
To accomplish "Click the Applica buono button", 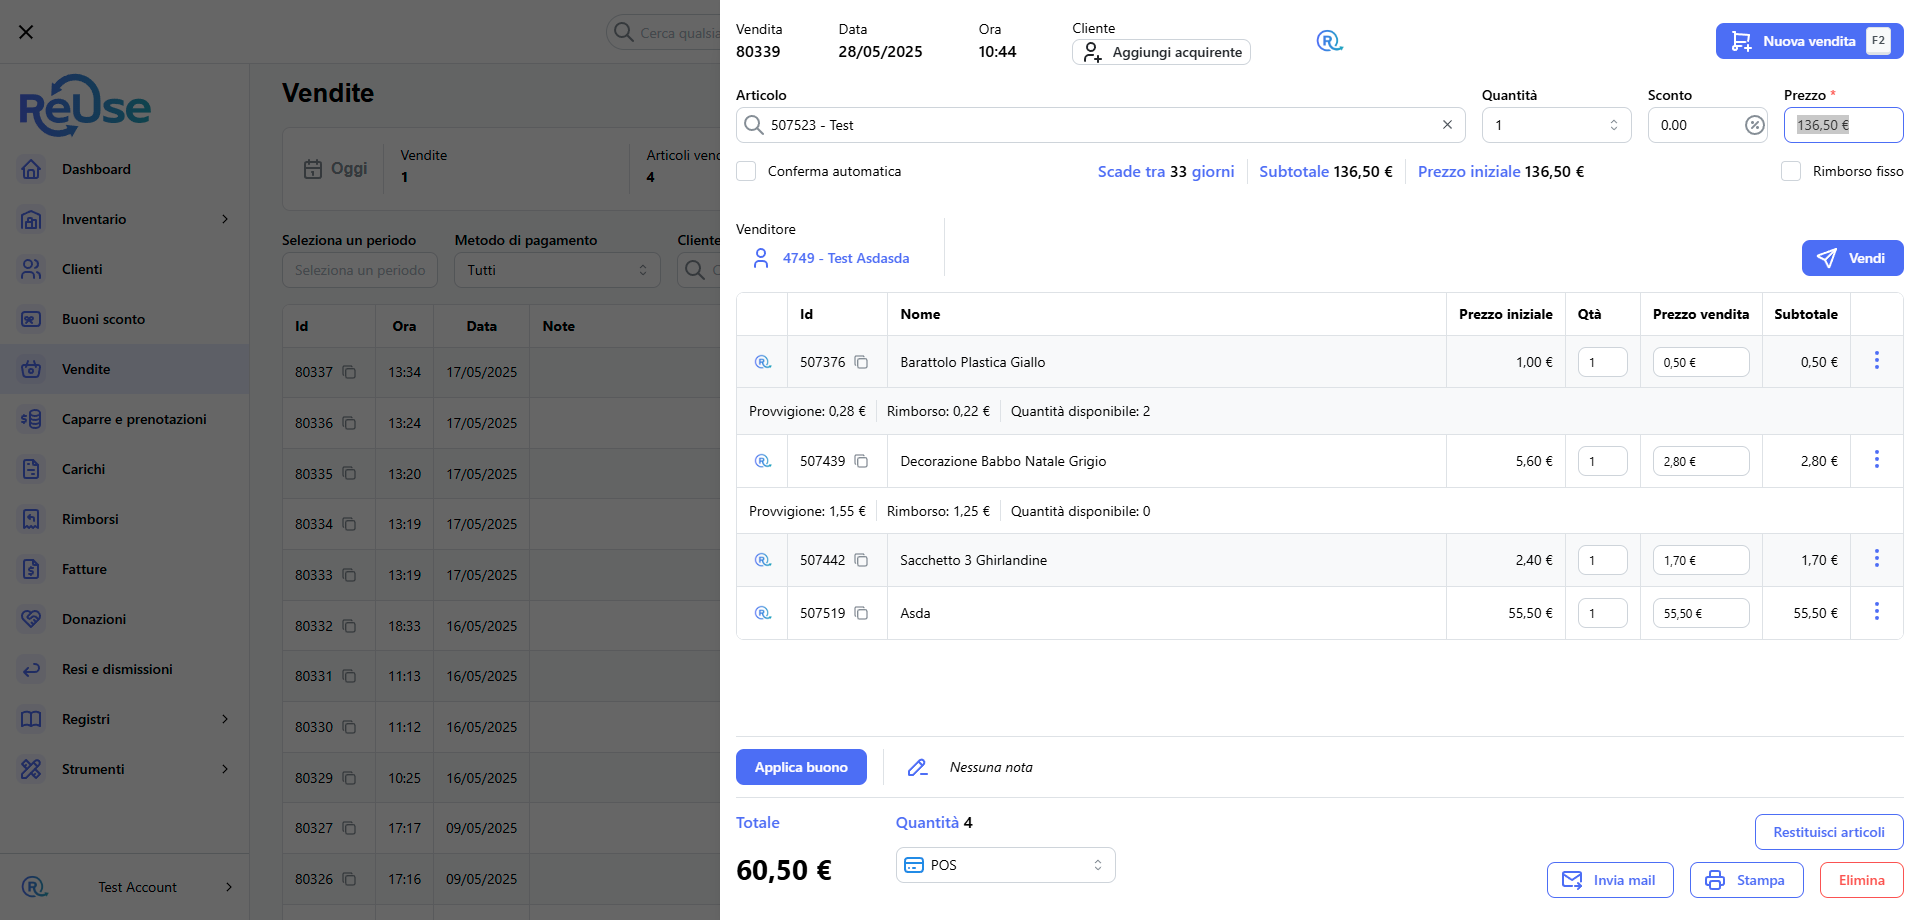I will coord(801,767).
